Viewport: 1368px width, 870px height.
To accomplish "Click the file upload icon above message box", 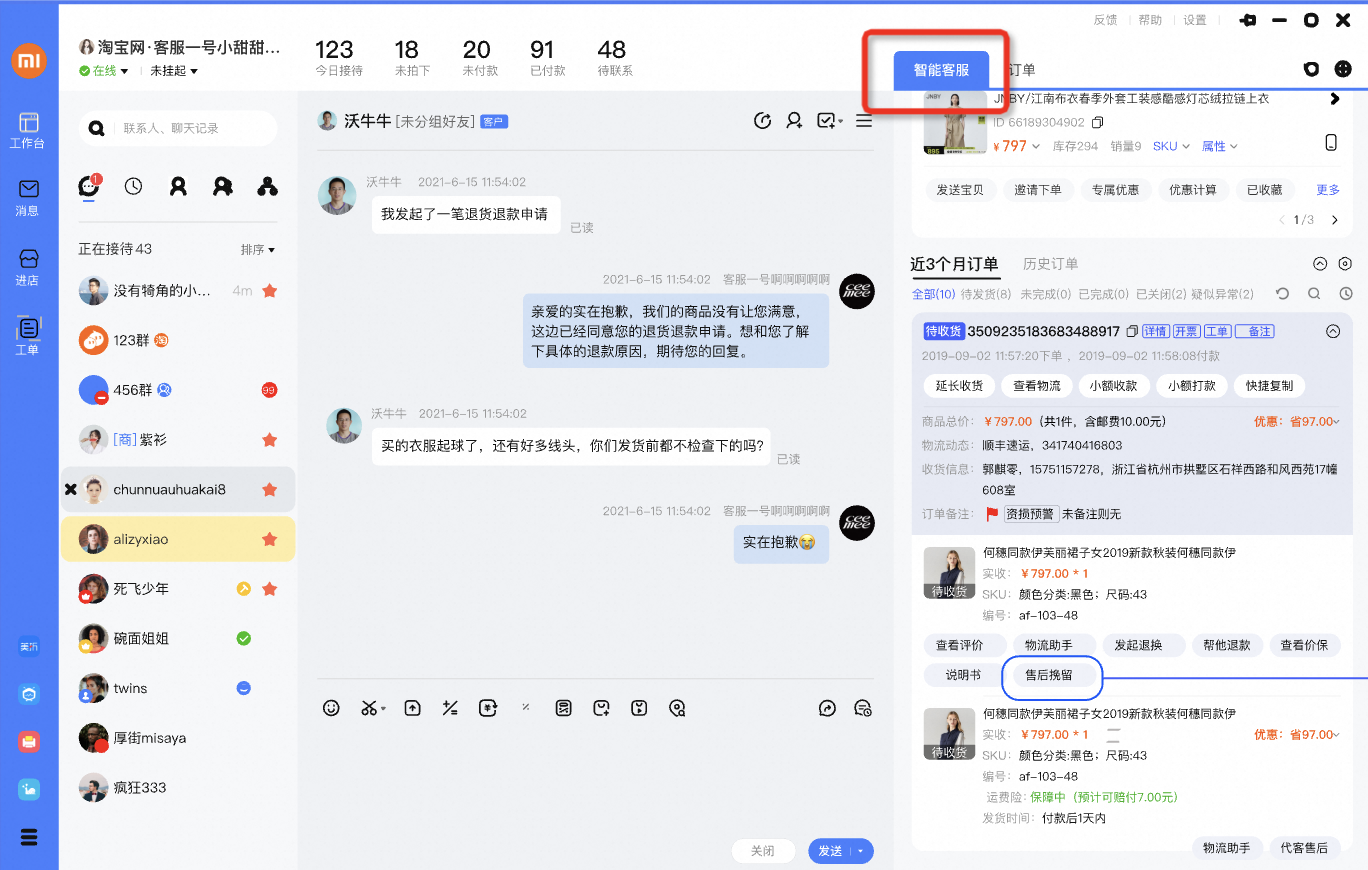I will pyautogui.click(x=411, y=708).
